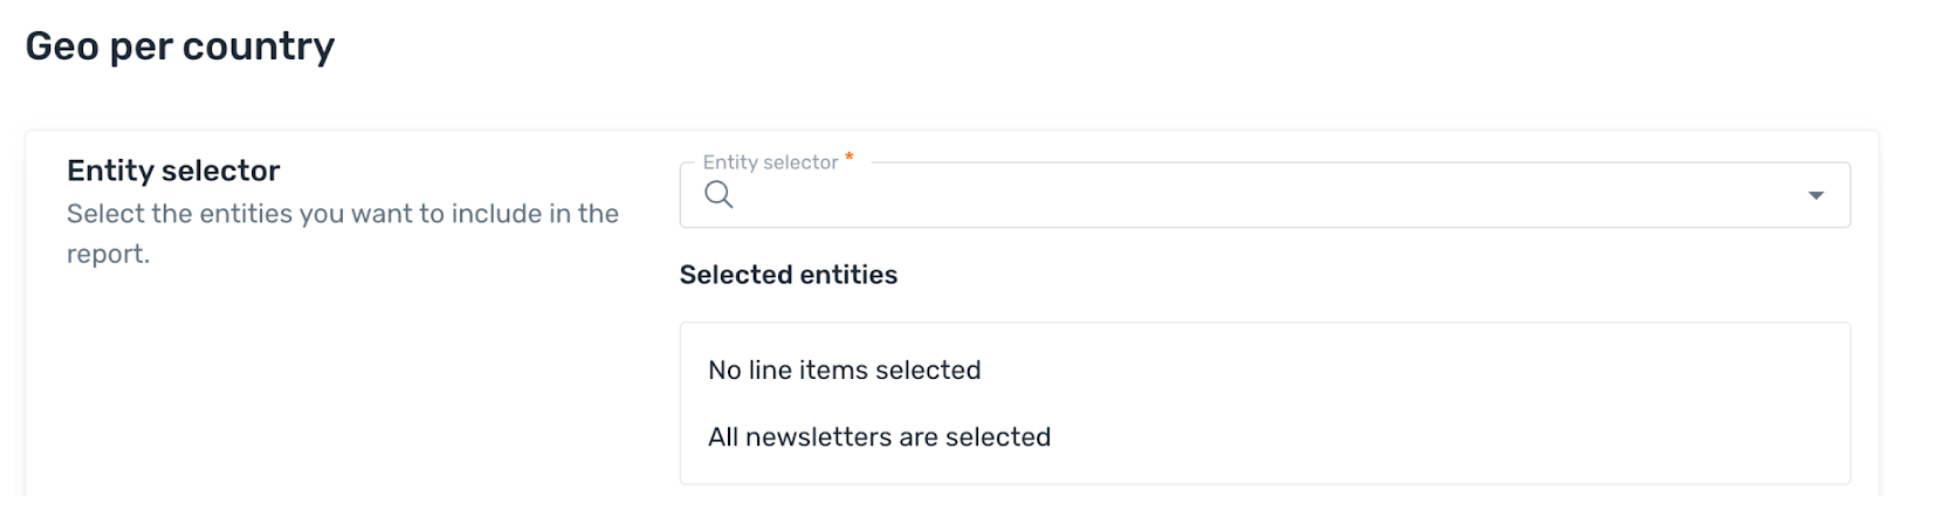Expand the Entity selector dropdown arrow
Screen dimensions: 1936x509
pyautogui.click(x=1816, y=195)
